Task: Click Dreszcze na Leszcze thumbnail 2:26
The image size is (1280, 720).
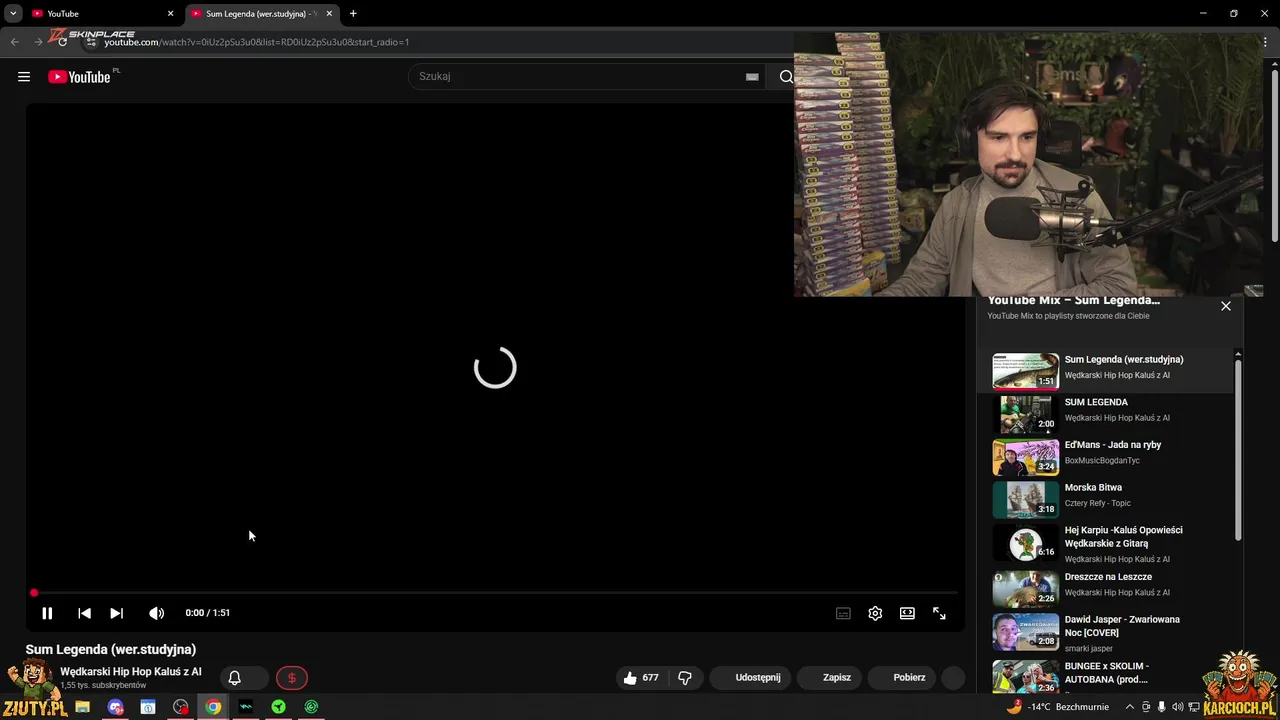Action: (1025, 589)
